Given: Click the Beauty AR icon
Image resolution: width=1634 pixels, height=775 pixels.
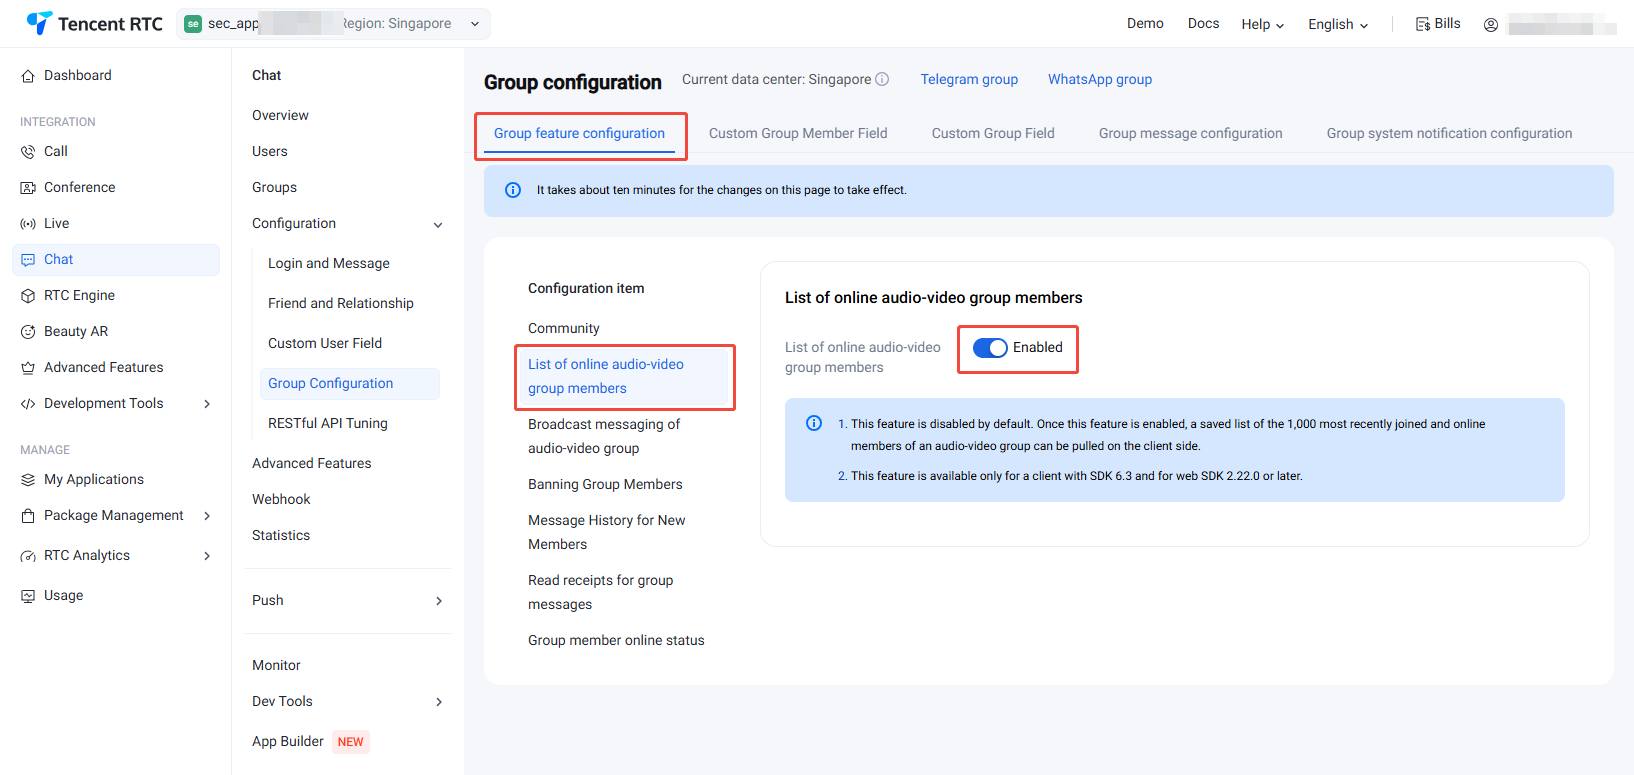Looking at the screenshot, I should pyautogui.click(x=28, y=332).
